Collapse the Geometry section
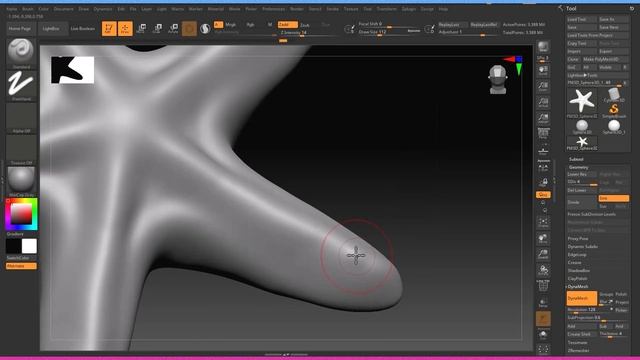Image resolution: width=640 pixels, height=360 pixels. pyautogui.click(x=578, y=167)
